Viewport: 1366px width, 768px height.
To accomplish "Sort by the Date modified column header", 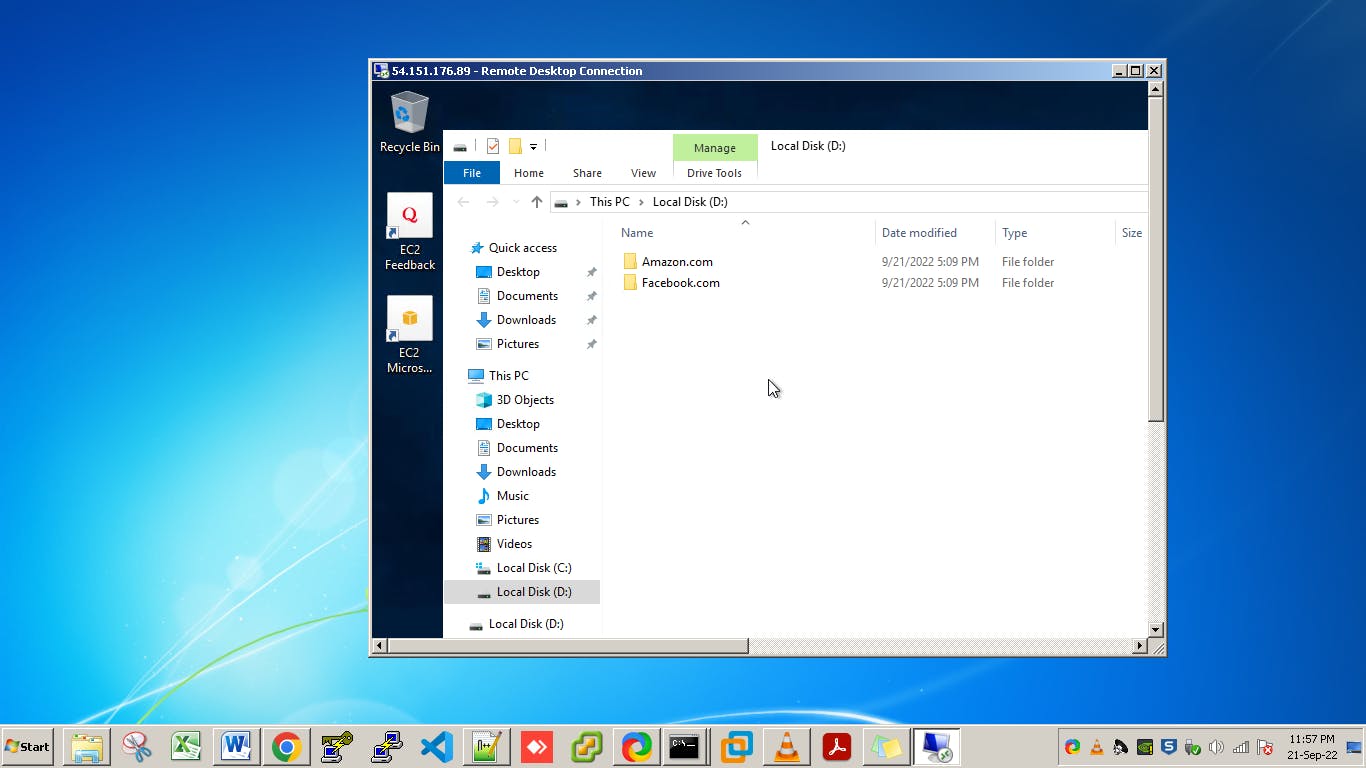I will tap(919, 233).
